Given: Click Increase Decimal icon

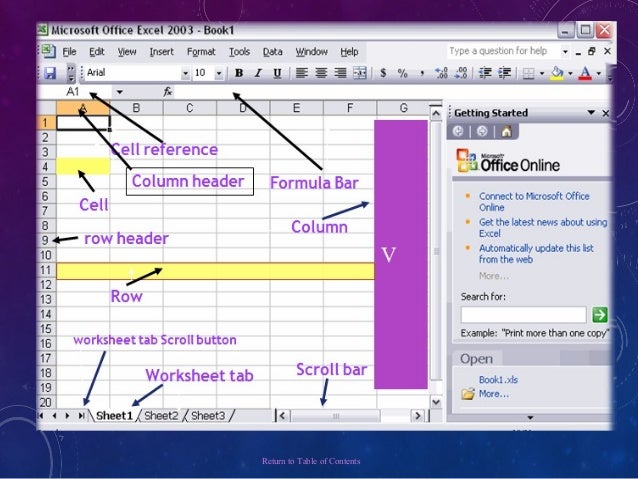Looking at the screenshot, I should coord(441,73).
